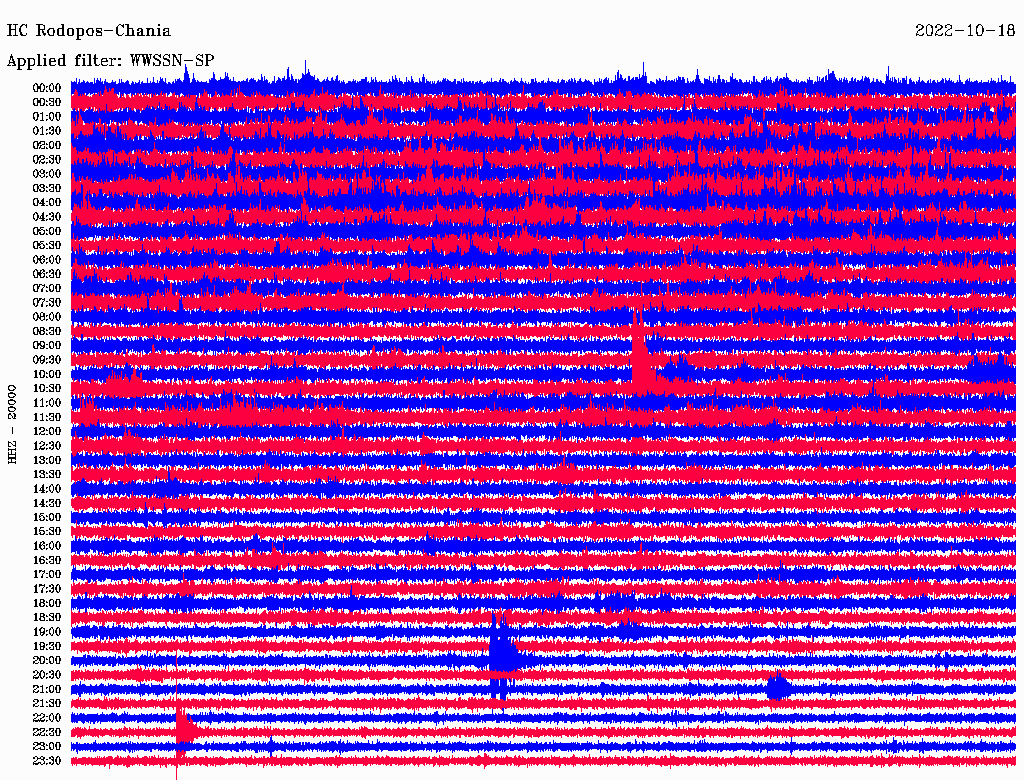Click the 00:00 time label
Image resolution: width=1024 pixels, height=780 pixels.
(x=47, y=88)
